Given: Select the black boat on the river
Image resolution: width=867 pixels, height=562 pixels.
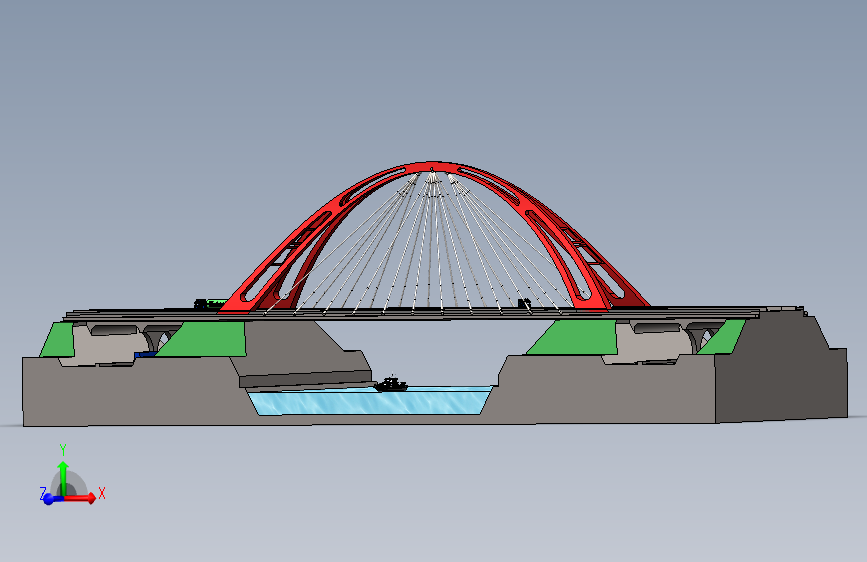Looking at the screenshot, I should (391, 384).
